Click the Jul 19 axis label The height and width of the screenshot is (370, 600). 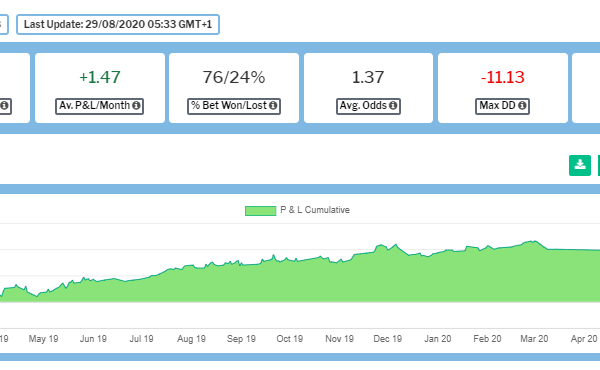(141, 339)
